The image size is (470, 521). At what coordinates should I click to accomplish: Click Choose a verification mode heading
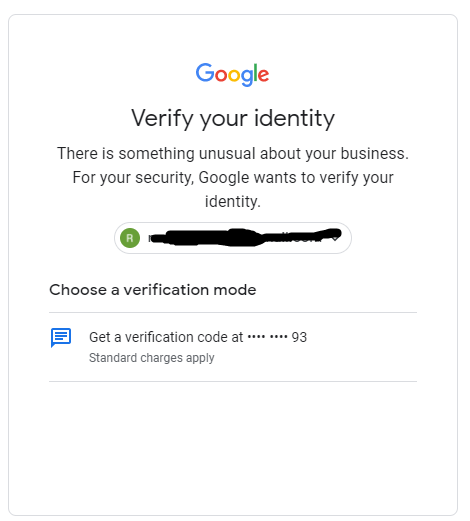click(x=153, y=290)
